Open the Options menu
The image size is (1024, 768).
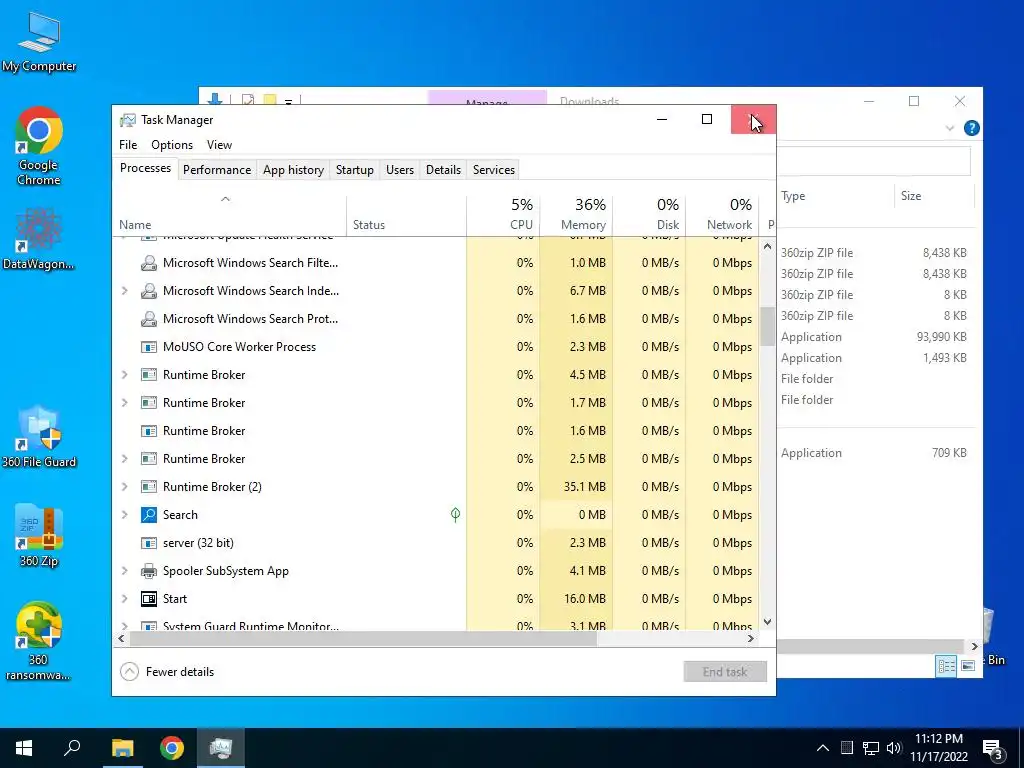point(172,145)
